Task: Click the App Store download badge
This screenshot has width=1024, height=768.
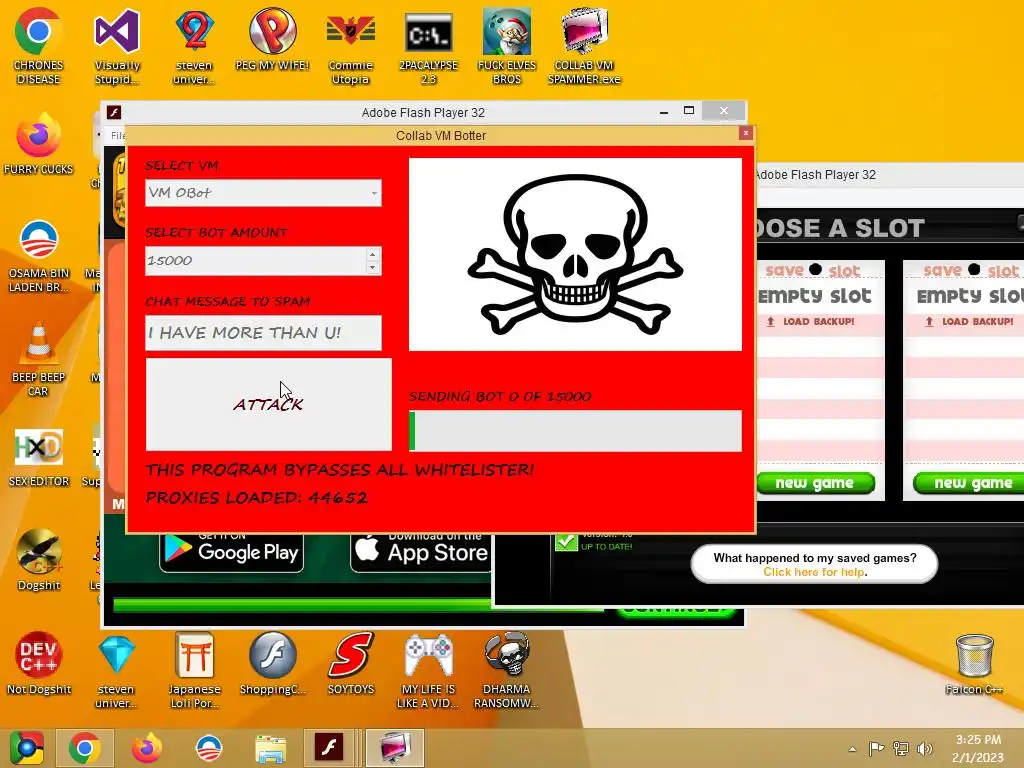Action: (421, 552)
